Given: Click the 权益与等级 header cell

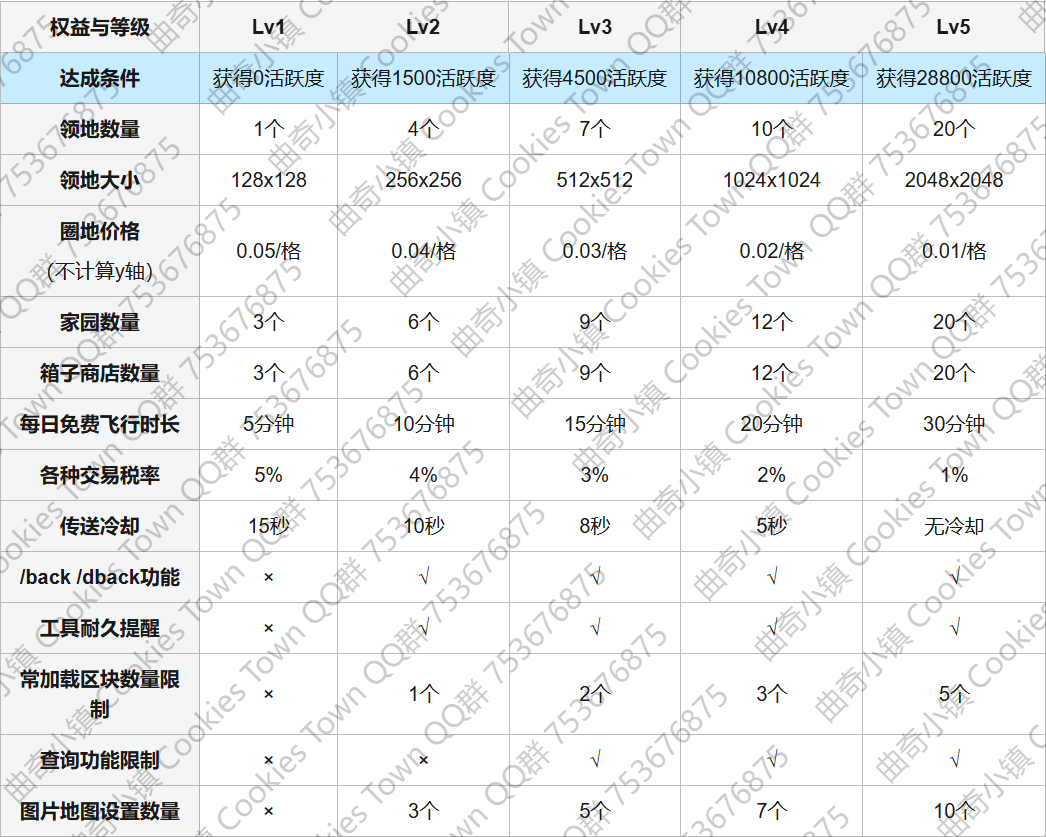Looking at the screenshot, I should [x=99, y=27].
